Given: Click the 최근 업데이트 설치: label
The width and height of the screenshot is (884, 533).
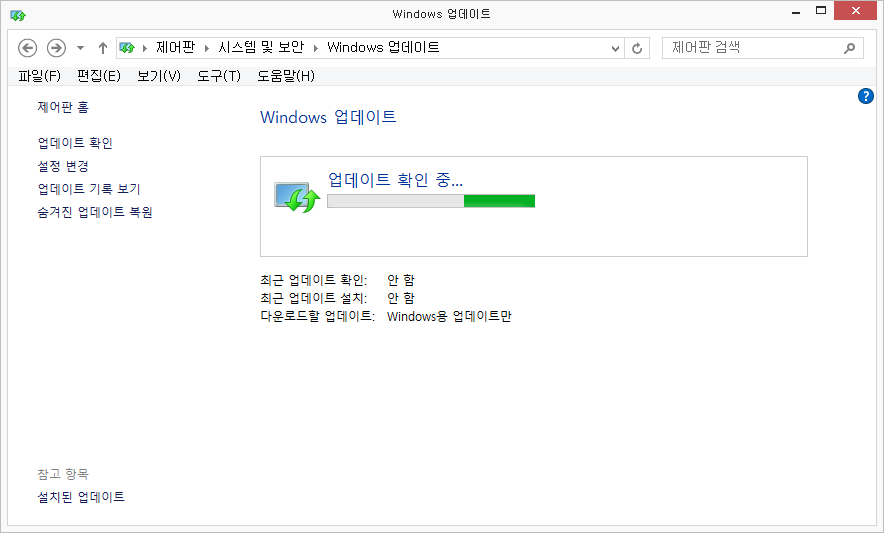Looking at the screenshot, I should point(314,298).
